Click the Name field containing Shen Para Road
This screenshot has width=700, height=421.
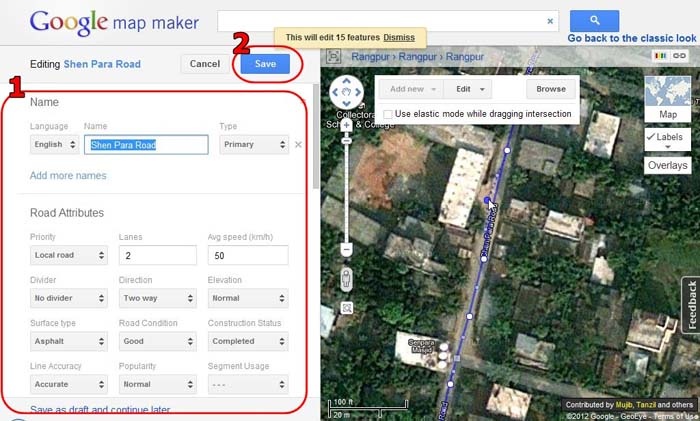click(146, 145)
